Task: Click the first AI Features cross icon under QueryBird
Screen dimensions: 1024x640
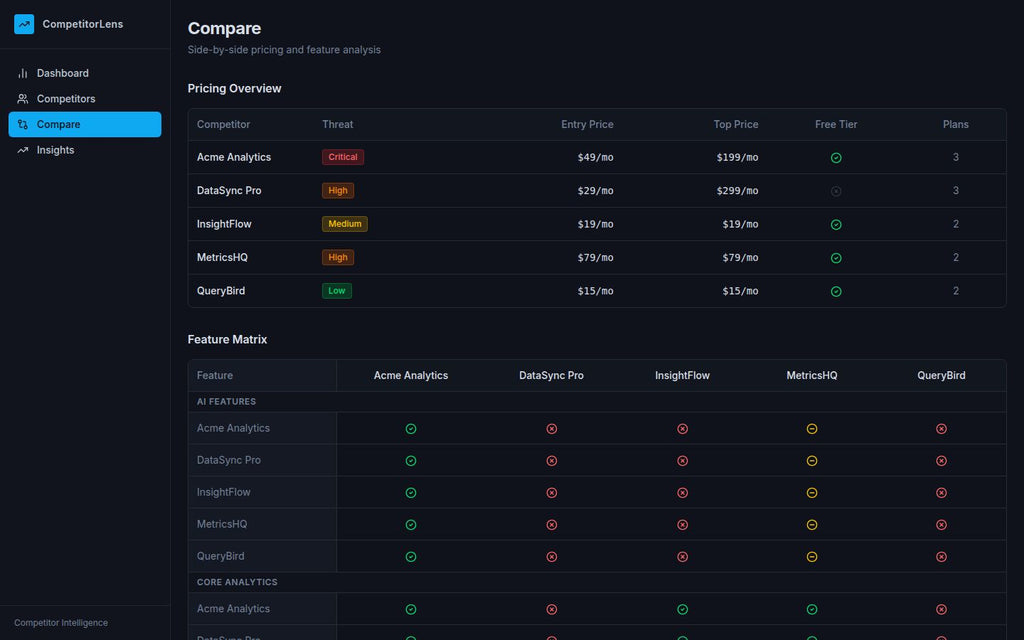Action: [x=941, y=429]
